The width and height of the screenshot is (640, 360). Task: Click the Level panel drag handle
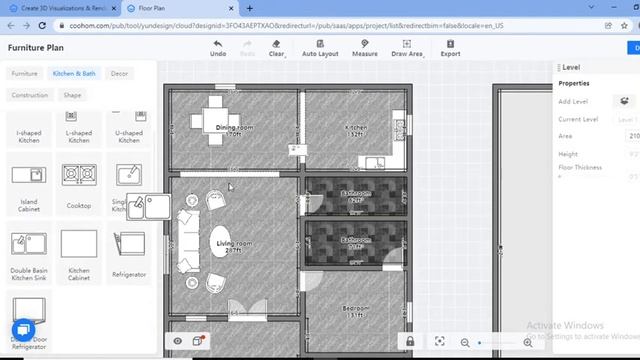(559, 67)
